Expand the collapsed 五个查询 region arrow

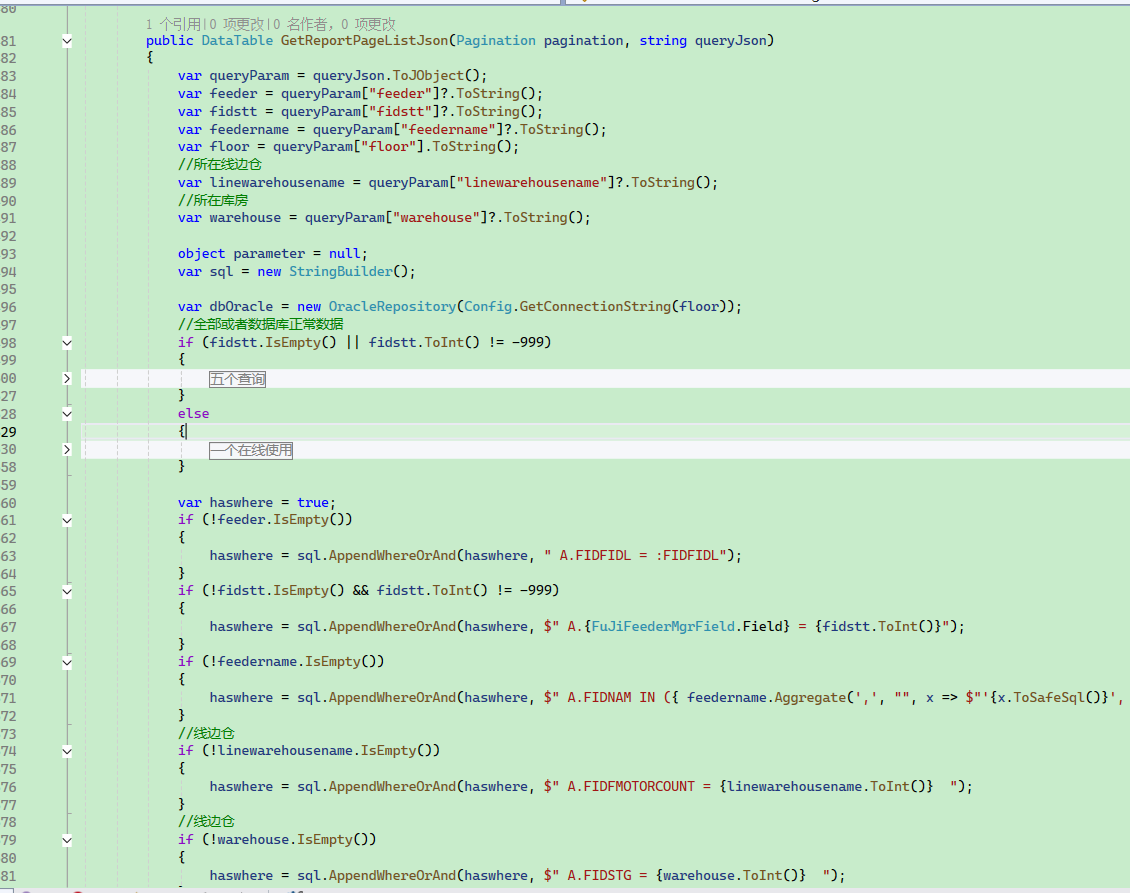(x=67, y=378)
